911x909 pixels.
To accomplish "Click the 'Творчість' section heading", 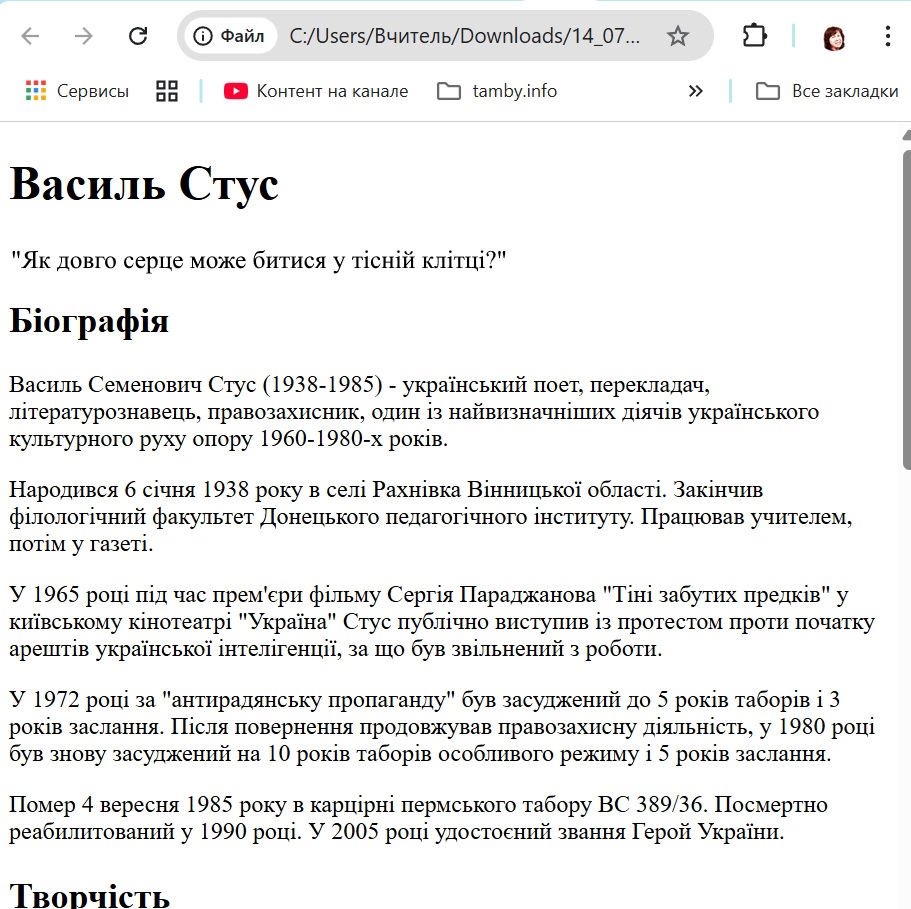I will click(x=89, y=893).
